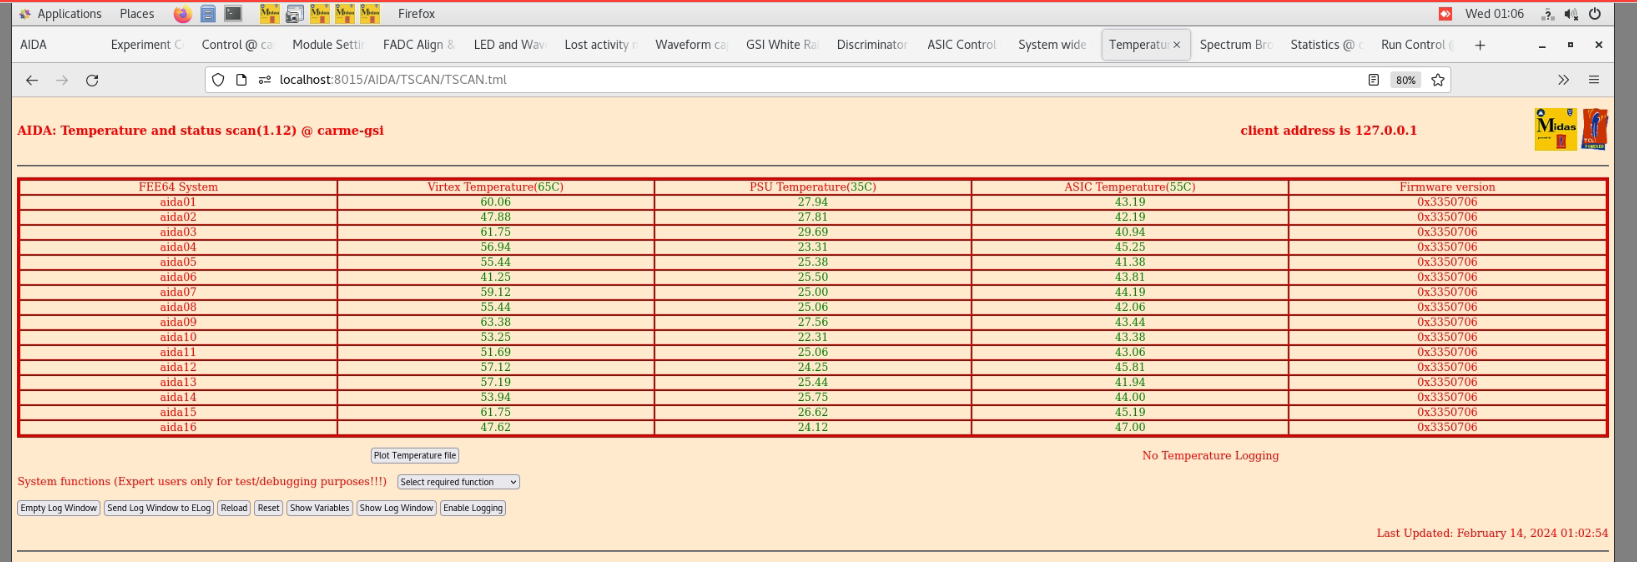The width and height of the screenshot is (1637, 562).
Task: Click Send Log Window to ELog
Action: [x=159, y=508]
